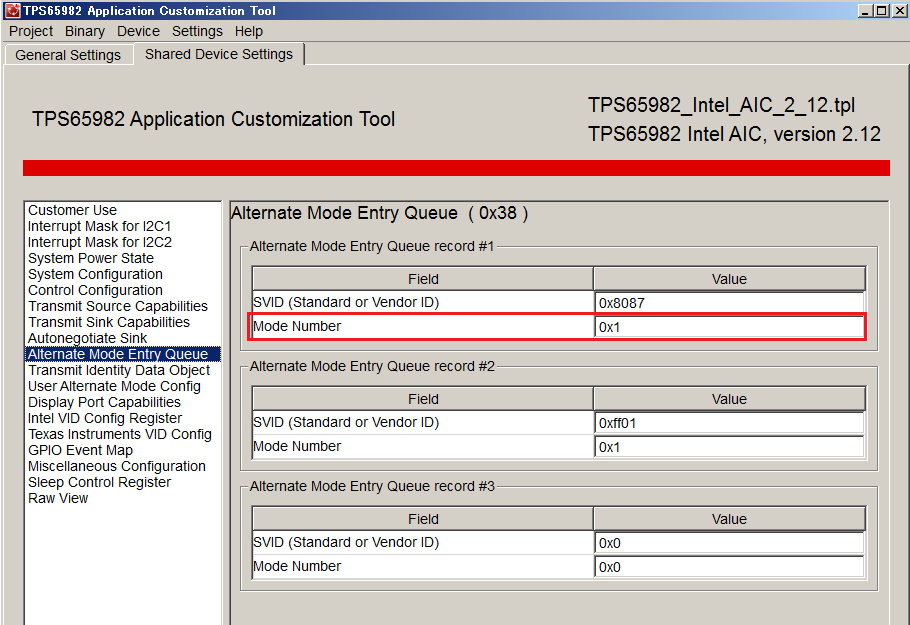The image size is (910, 625).
Task: Click the Value column header in record #3
Action: (x=730, y=519)
